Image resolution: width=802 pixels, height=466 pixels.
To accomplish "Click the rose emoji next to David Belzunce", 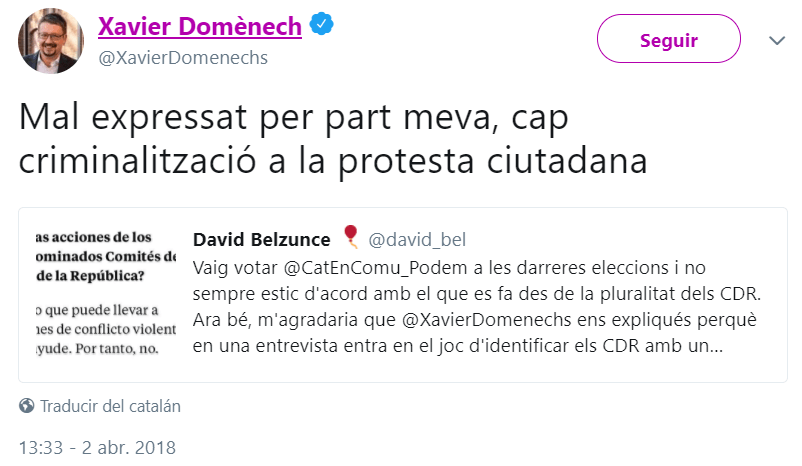I will [x=350, y=237].
